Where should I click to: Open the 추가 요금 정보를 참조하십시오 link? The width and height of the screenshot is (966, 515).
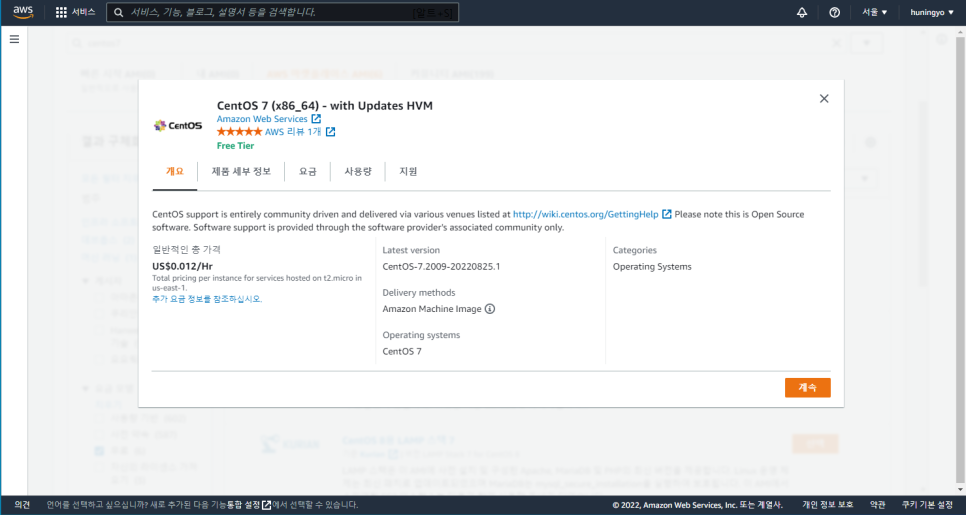click(207, 299)
